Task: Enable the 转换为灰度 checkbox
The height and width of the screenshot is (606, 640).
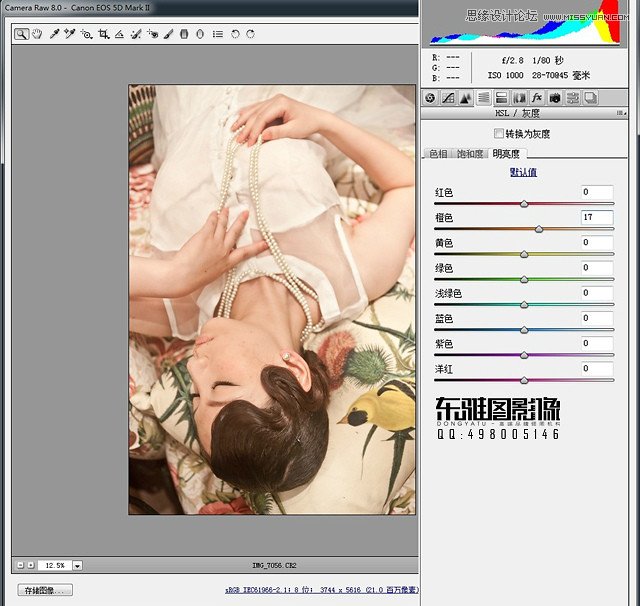Action: 499,133
